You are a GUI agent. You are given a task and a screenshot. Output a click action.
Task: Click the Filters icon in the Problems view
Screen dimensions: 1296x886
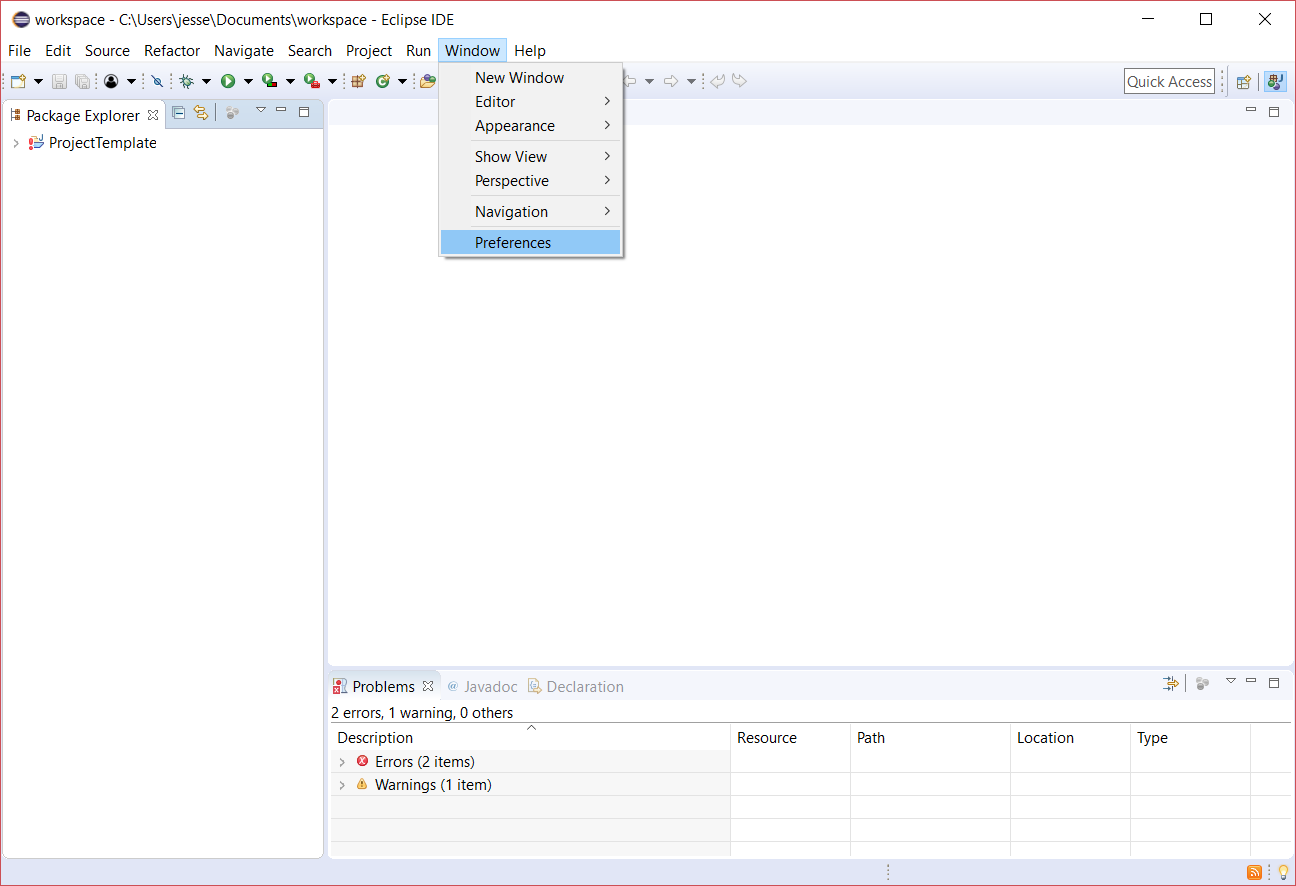1203,683
